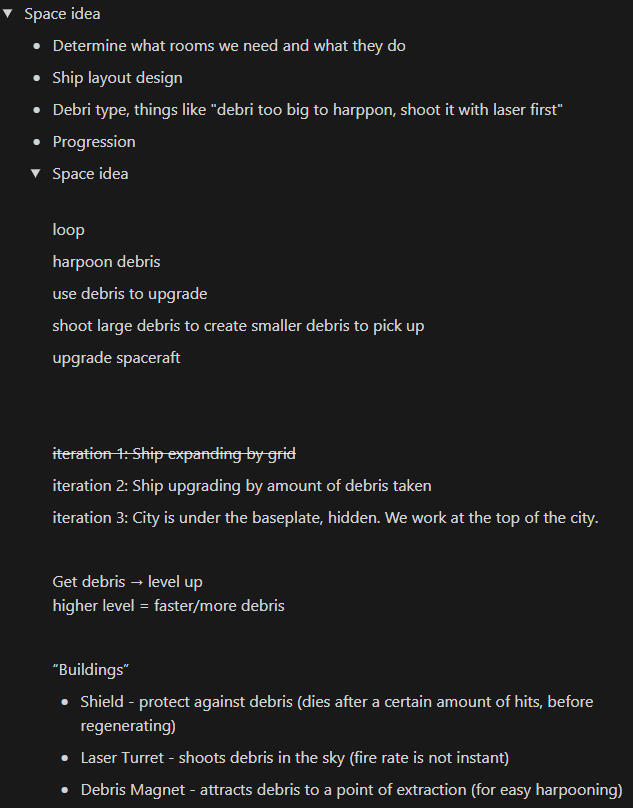The image size is (633, 808).
Task: Place cursor in the Debri type line
Action: click(308, 110)
